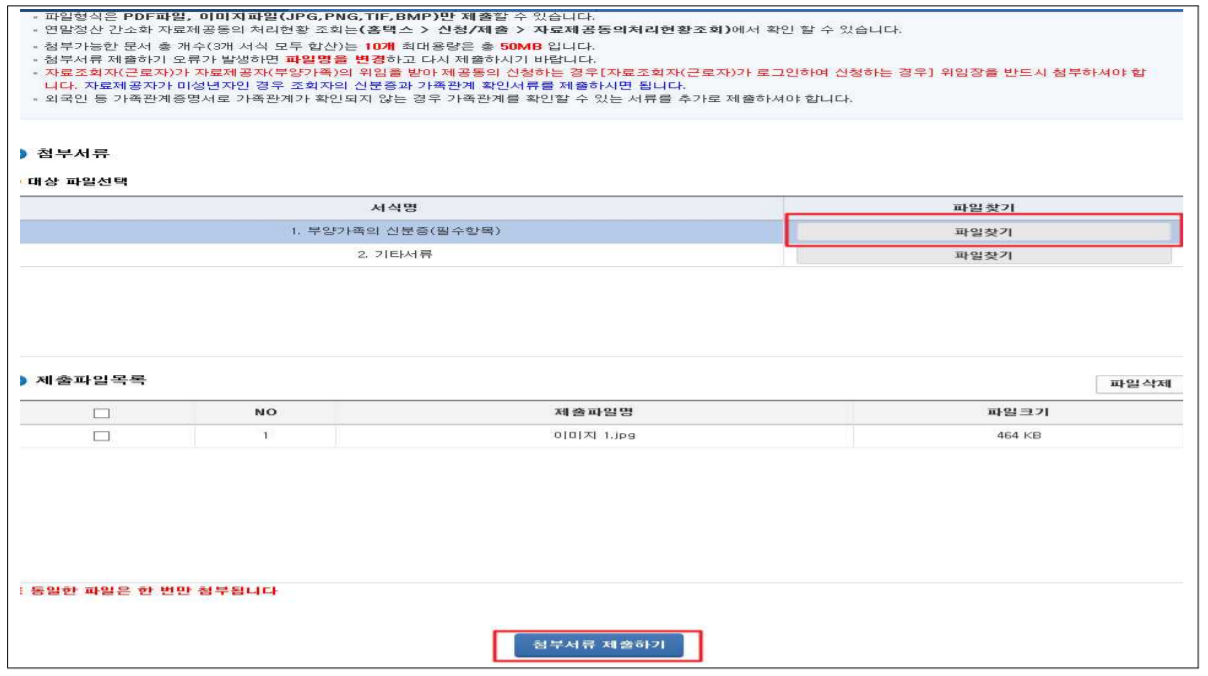Screen dimensions: 1208x676
Task: Click the 파일크기 column header
Action: tap(1018, 412)
